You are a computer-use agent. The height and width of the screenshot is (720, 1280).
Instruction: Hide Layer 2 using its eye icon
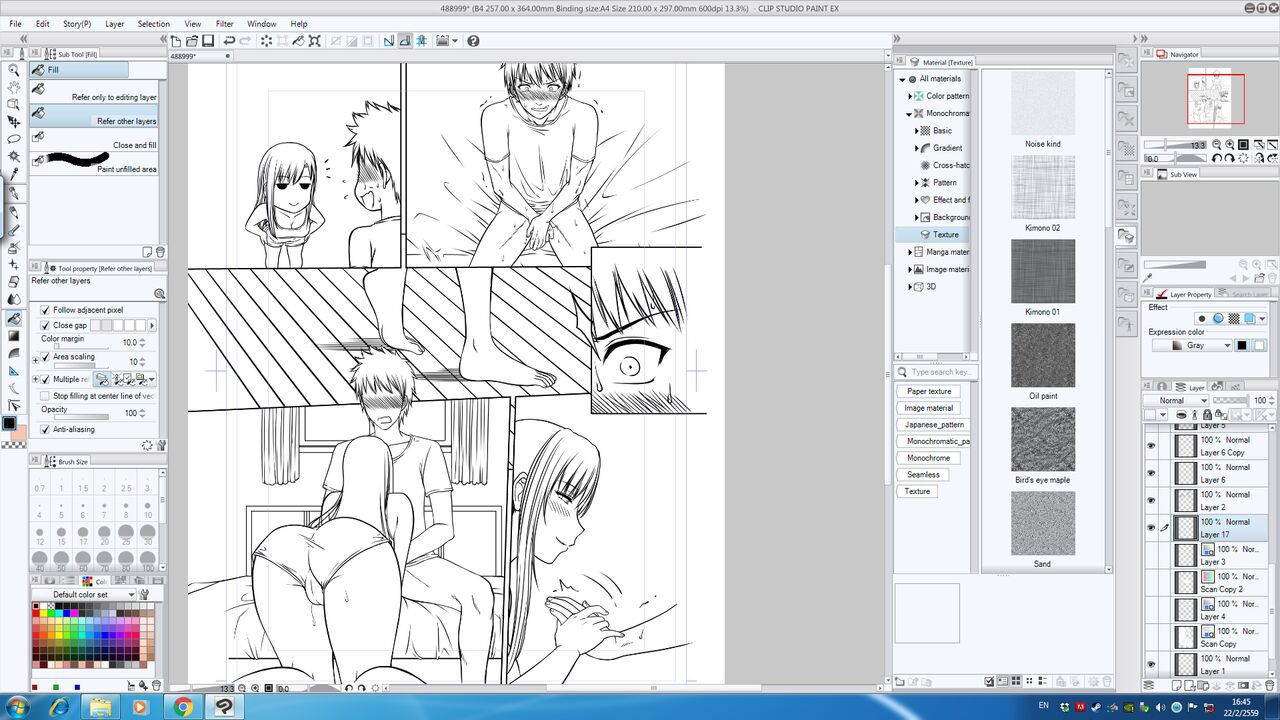click(x=1151, y=500)
